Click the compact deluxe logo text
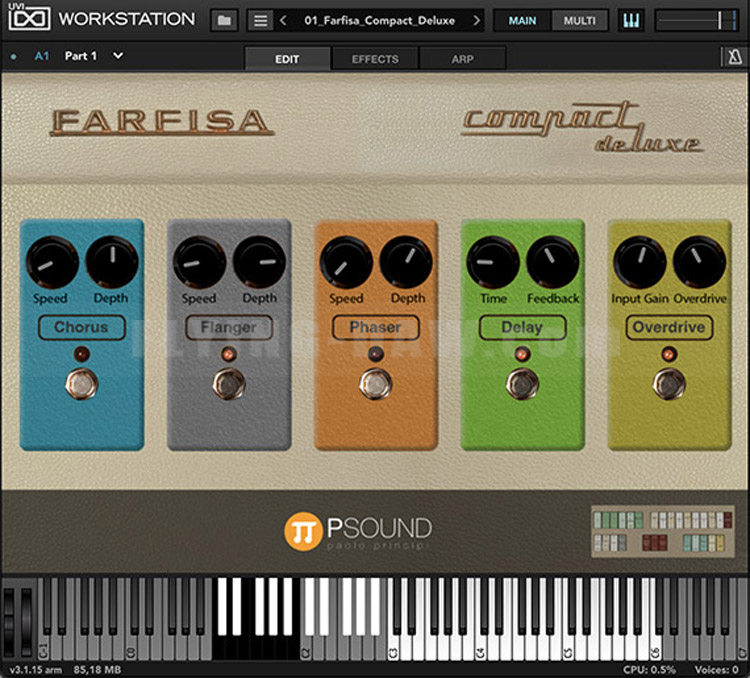The width and height of the screenshot is (750, 678). click(582, 127)
